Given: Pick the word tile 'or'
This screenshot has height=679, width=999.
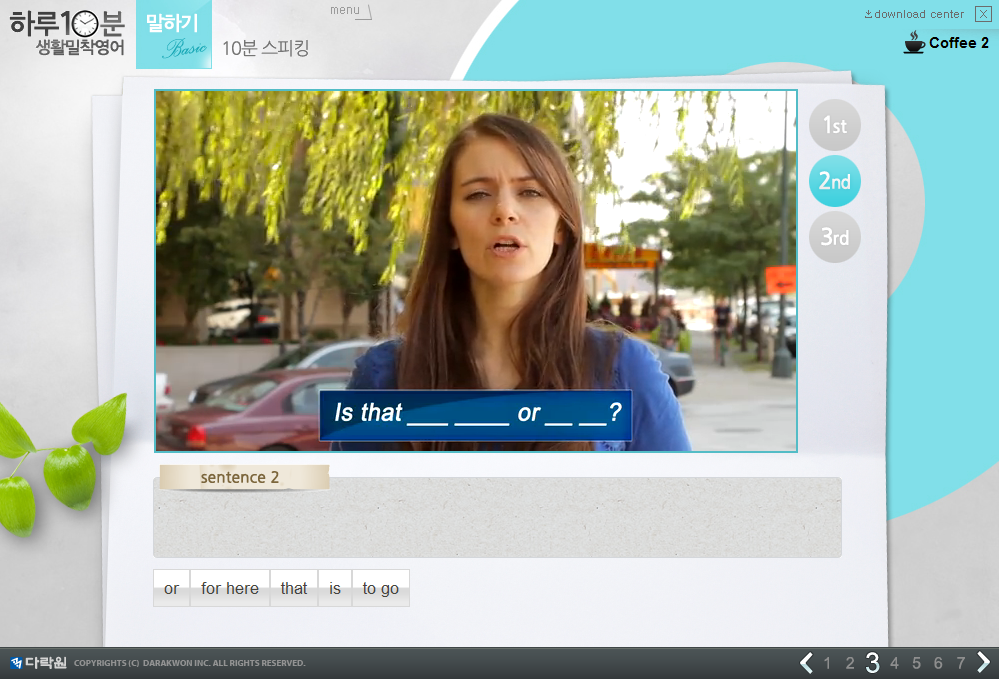Looking at the screenshot, I should (171, 588).
